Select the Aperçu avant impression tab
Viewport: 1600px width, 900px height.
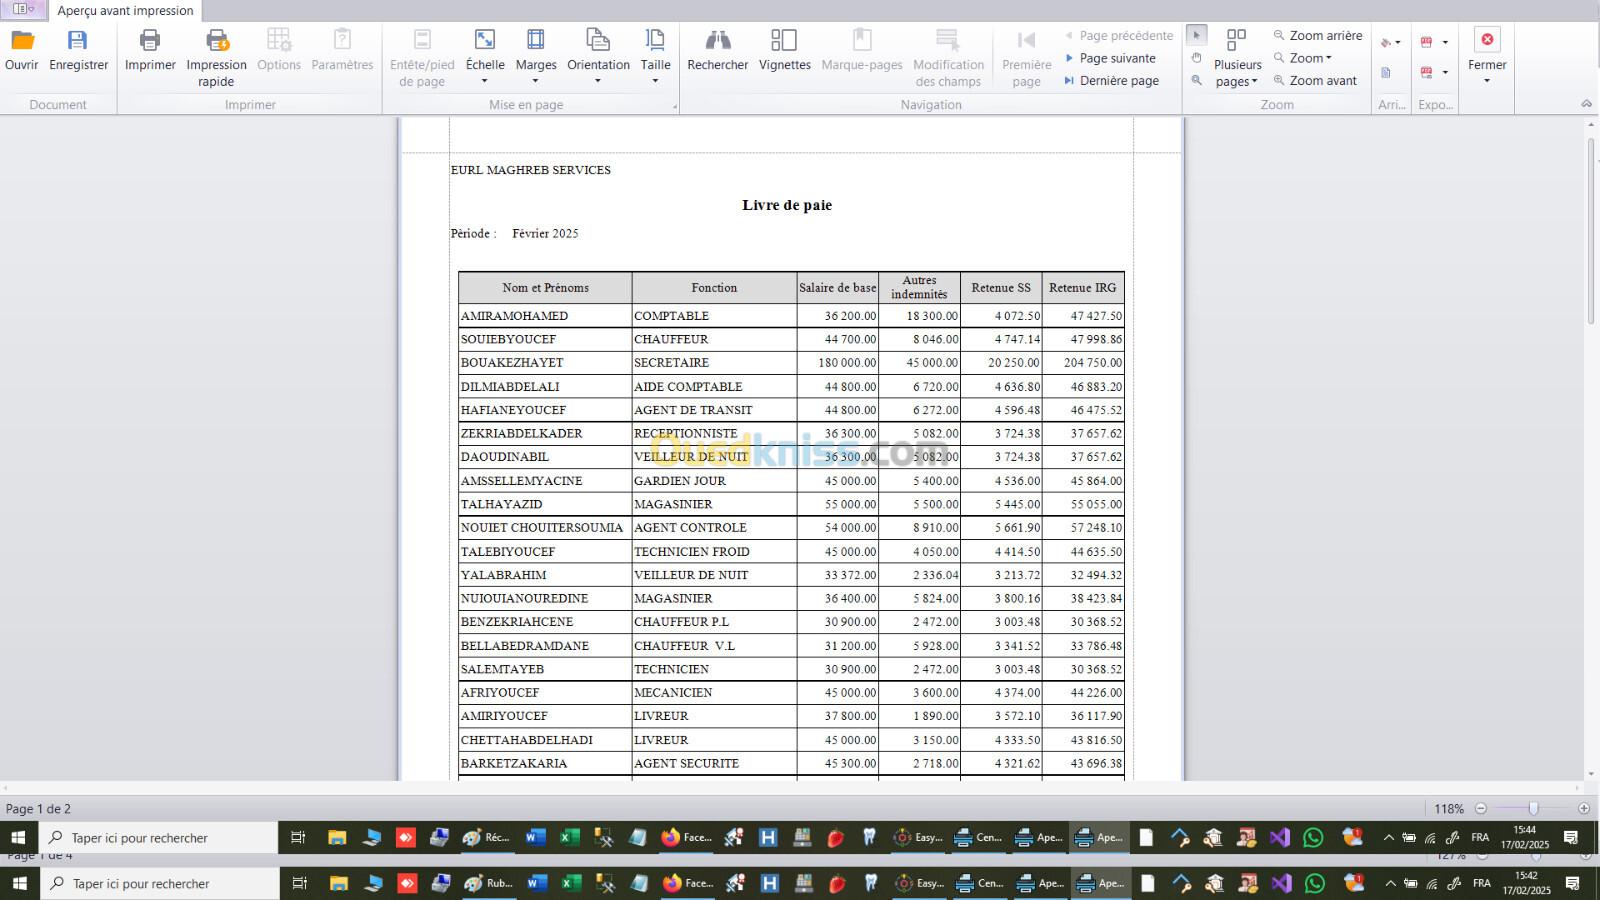pyautogui.click(x=125, y=11)
